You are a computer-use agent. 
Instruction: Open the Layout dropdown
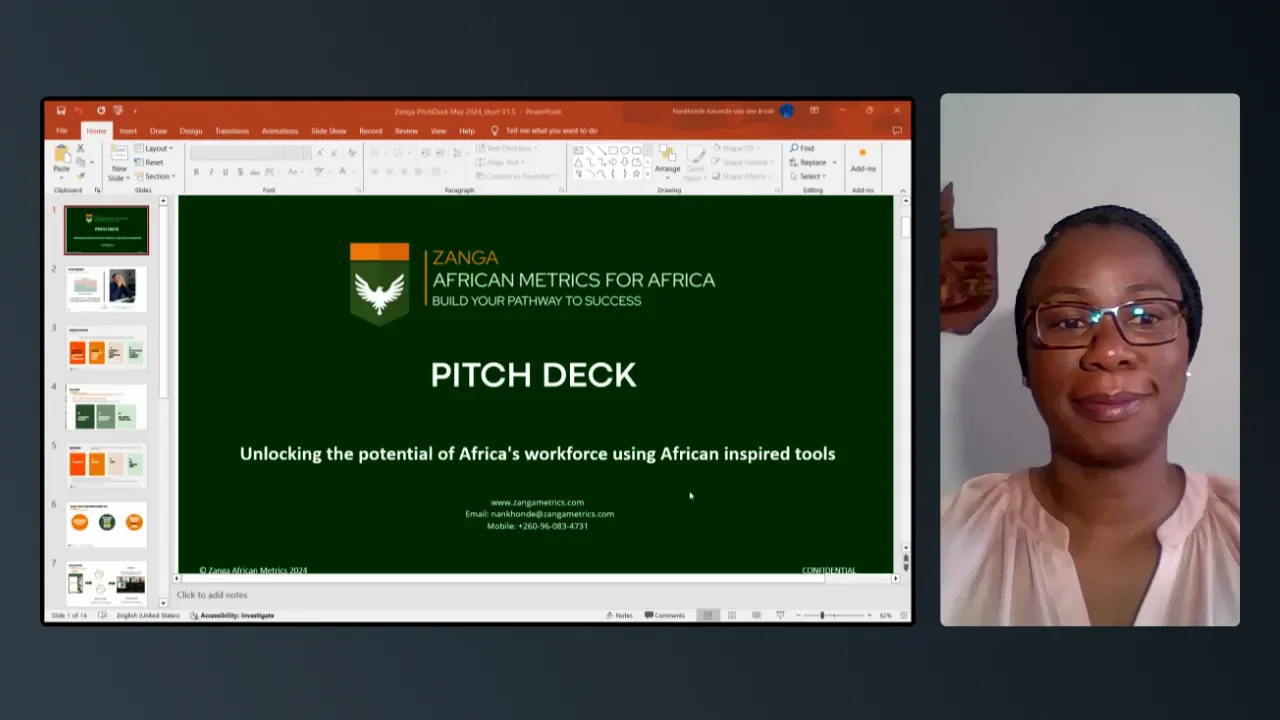[x=154, y=148]
